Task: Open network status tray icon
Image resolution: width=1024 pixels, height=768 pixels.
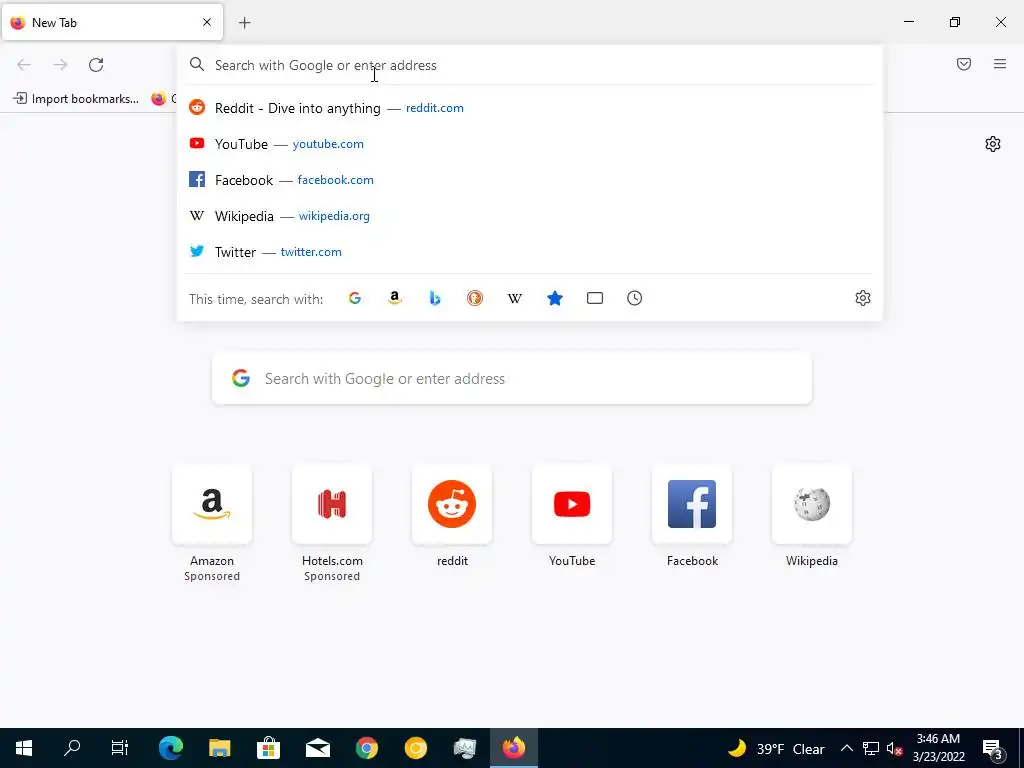Action: (871, 748)
